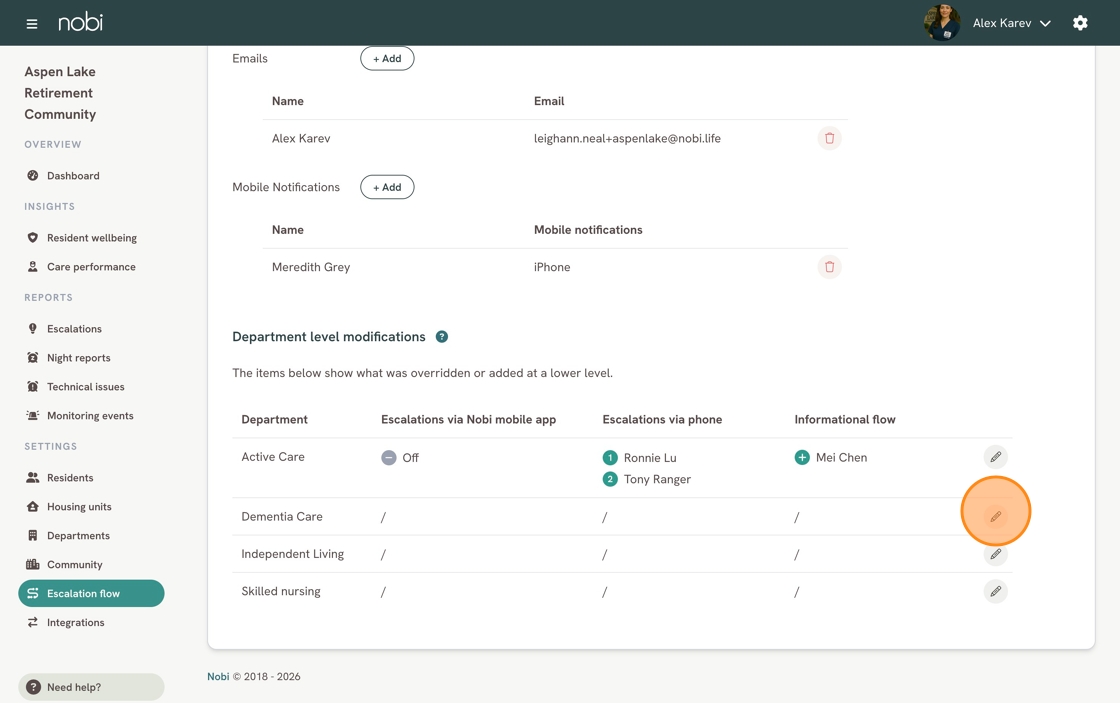1120x703 pixels.
Task: Click the Monitoring events icon
Action: tap(32, 416)
